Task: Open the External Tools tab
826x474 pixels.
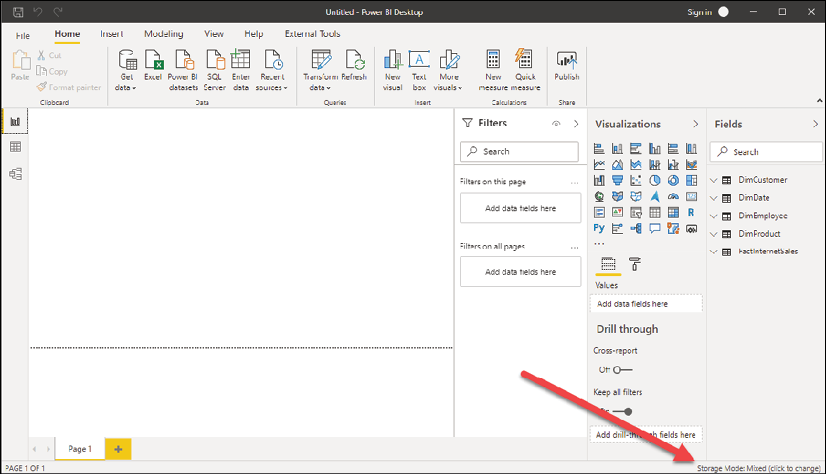Action: click(x=312, y=34)
